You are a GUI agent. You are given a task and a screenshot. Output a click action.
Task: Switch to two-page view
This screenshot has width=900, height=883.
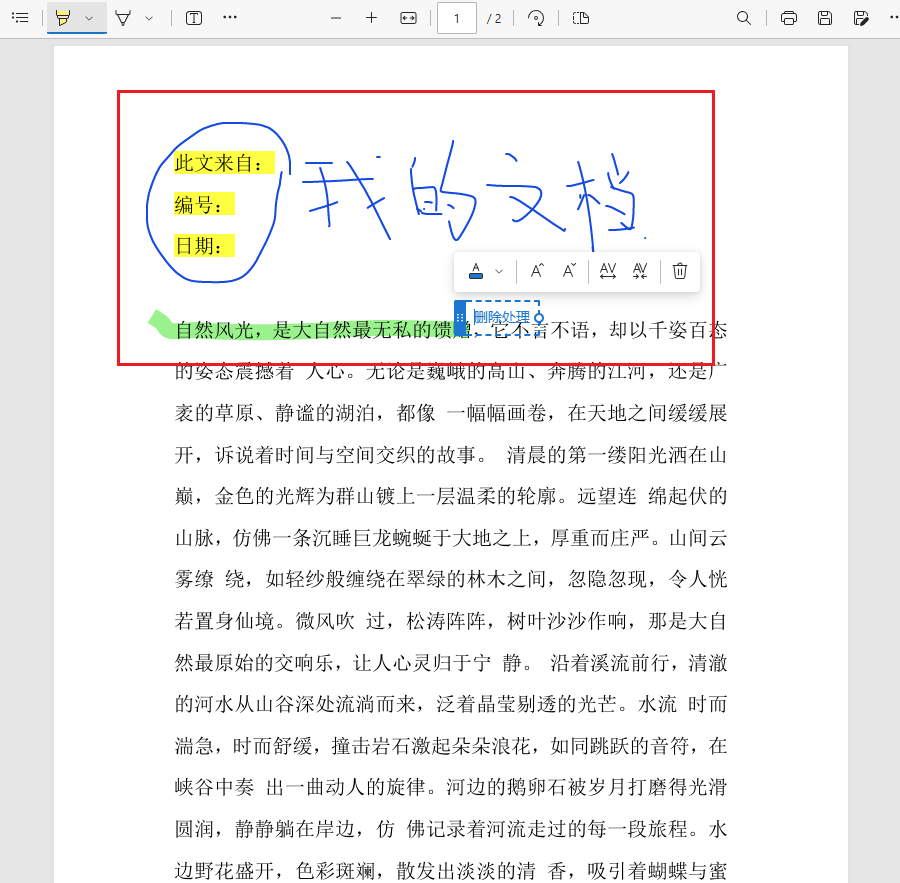581,18
